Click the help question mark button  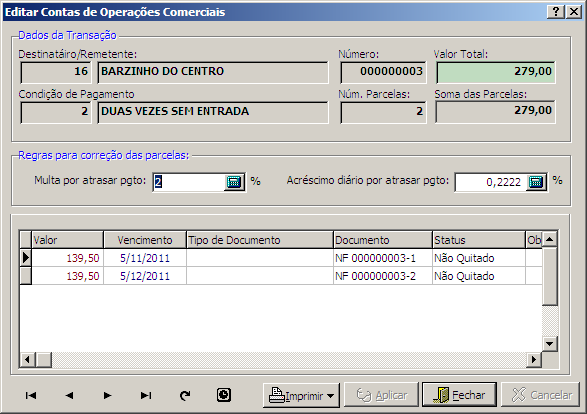tap(556, 12)
